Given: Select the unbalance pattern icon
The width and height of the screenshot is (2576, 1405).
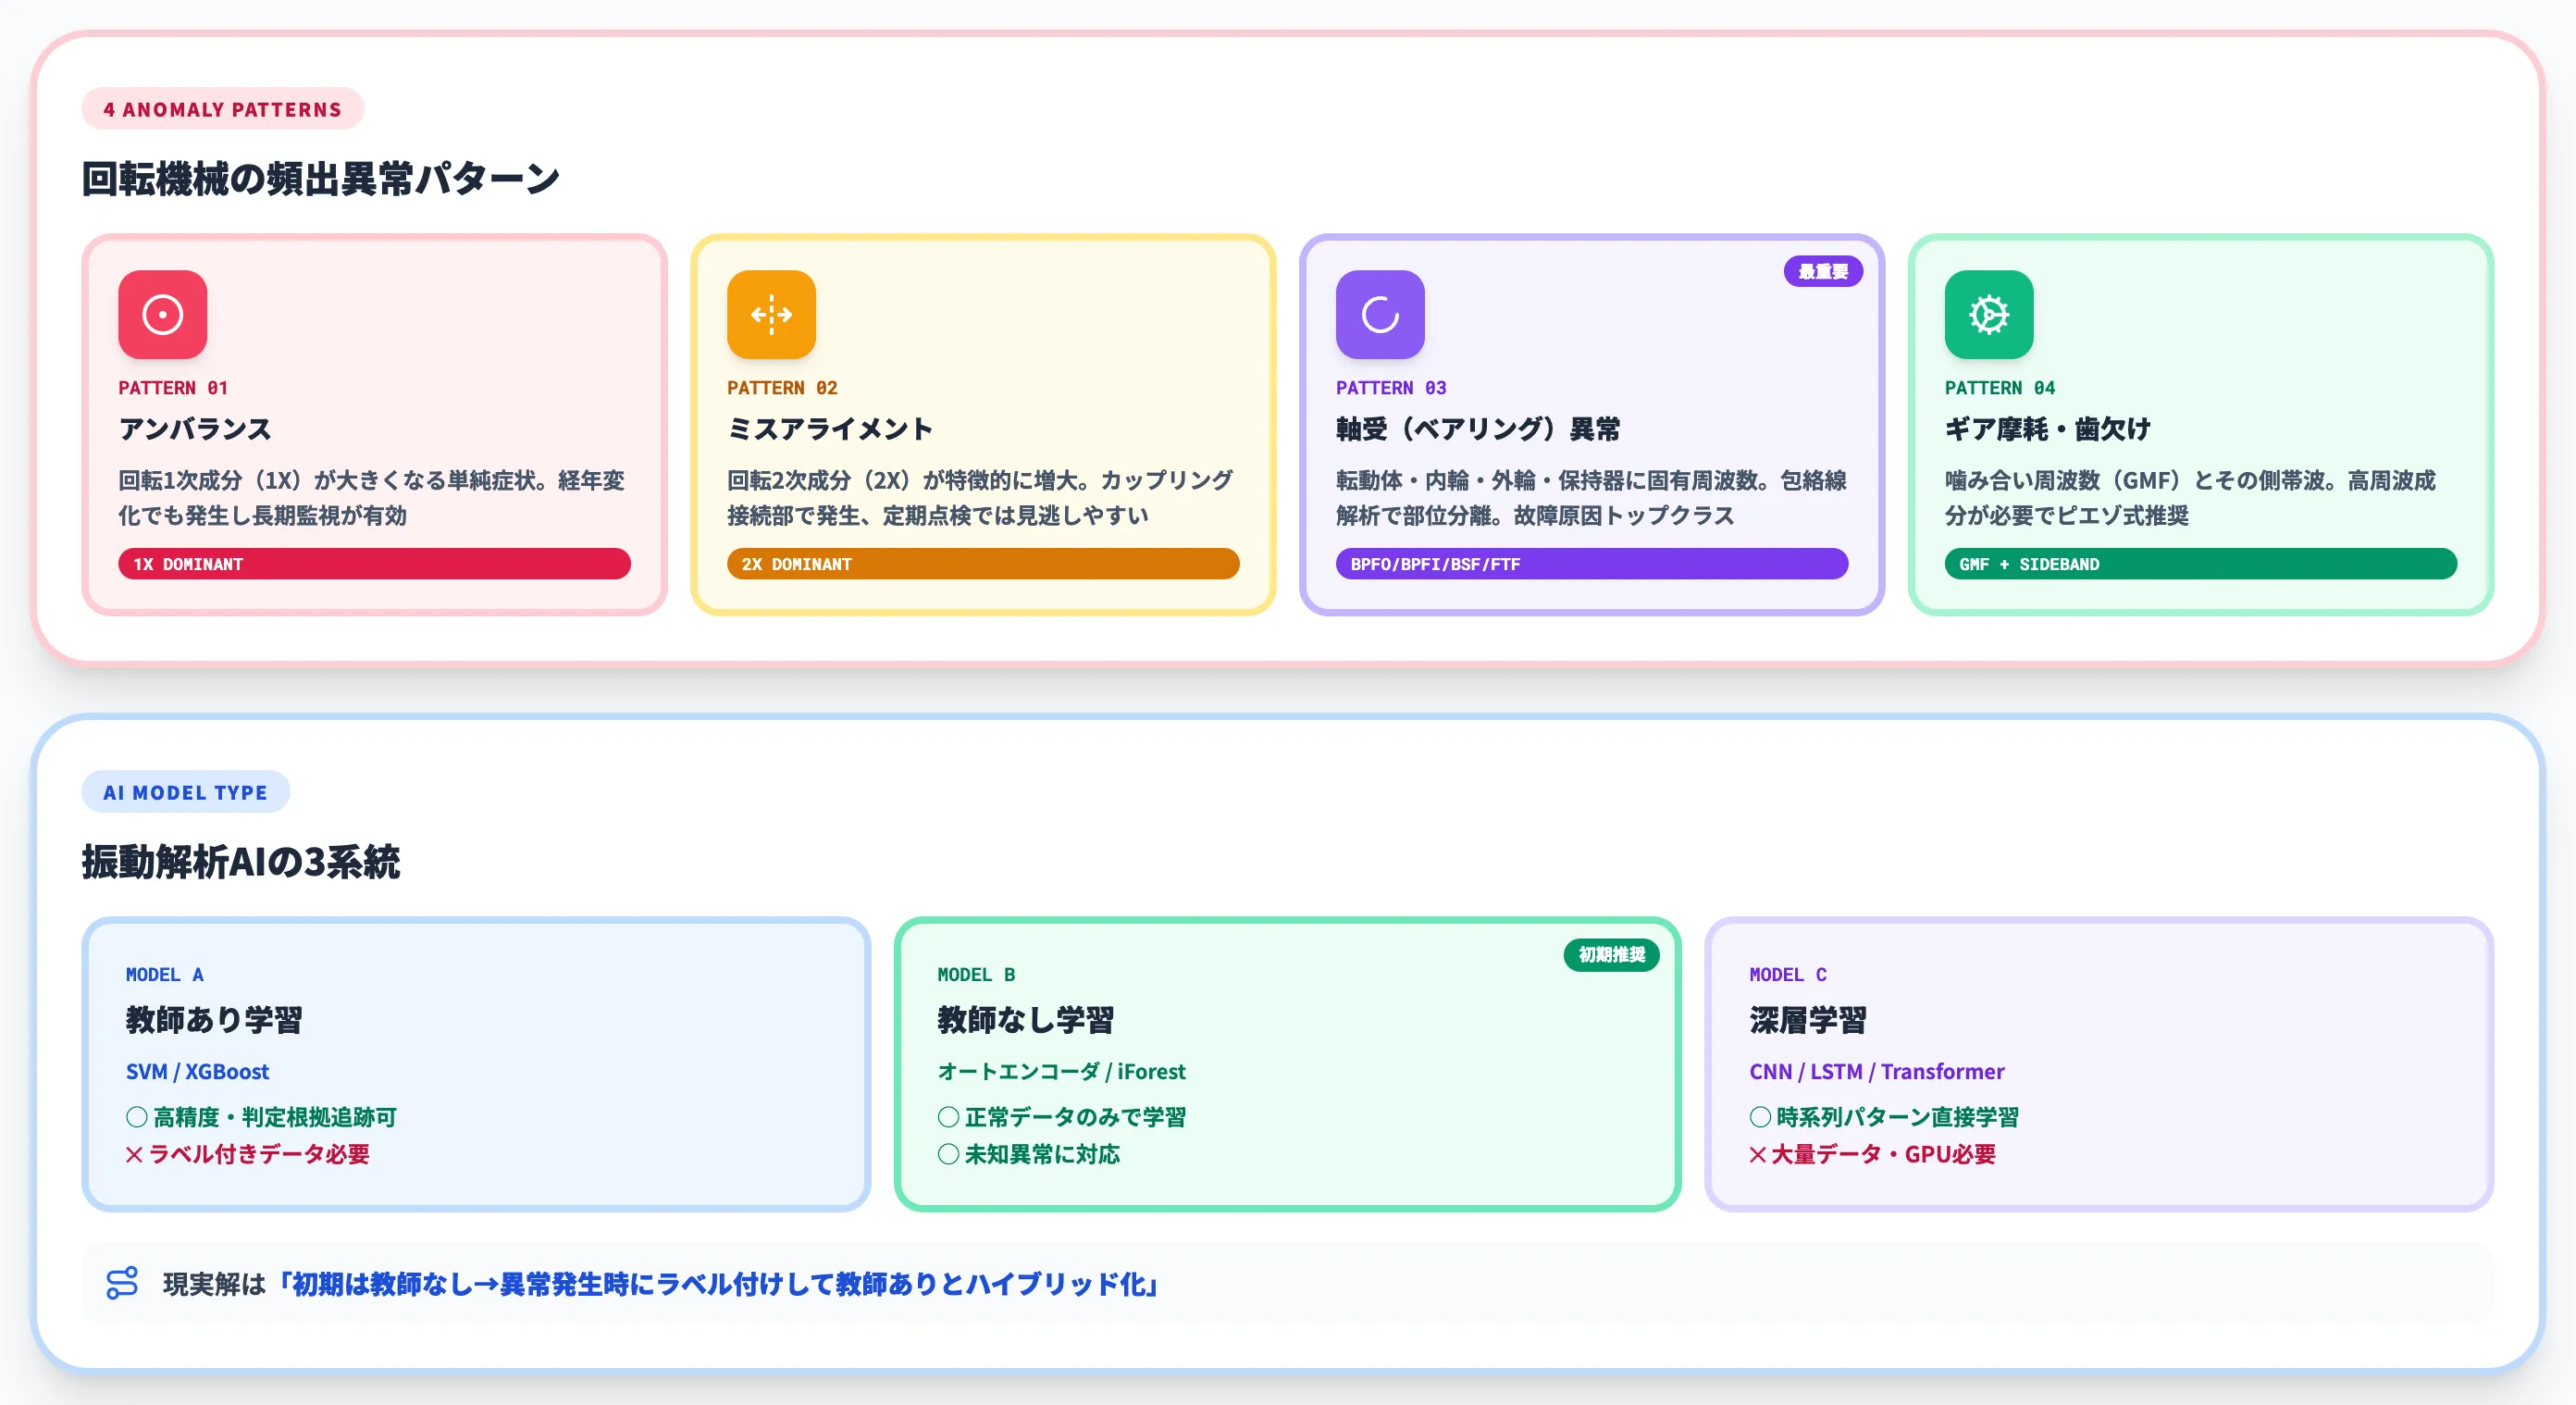Looking at the screenshot, I should (x=162, y=315).
